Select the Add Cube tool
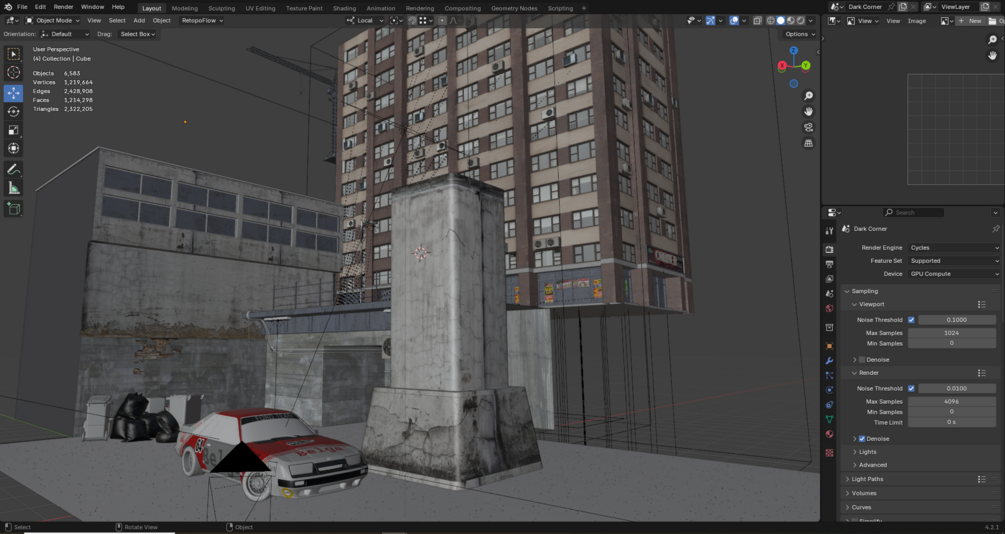The image size is (1005, 534). click(x=13, y=208)
